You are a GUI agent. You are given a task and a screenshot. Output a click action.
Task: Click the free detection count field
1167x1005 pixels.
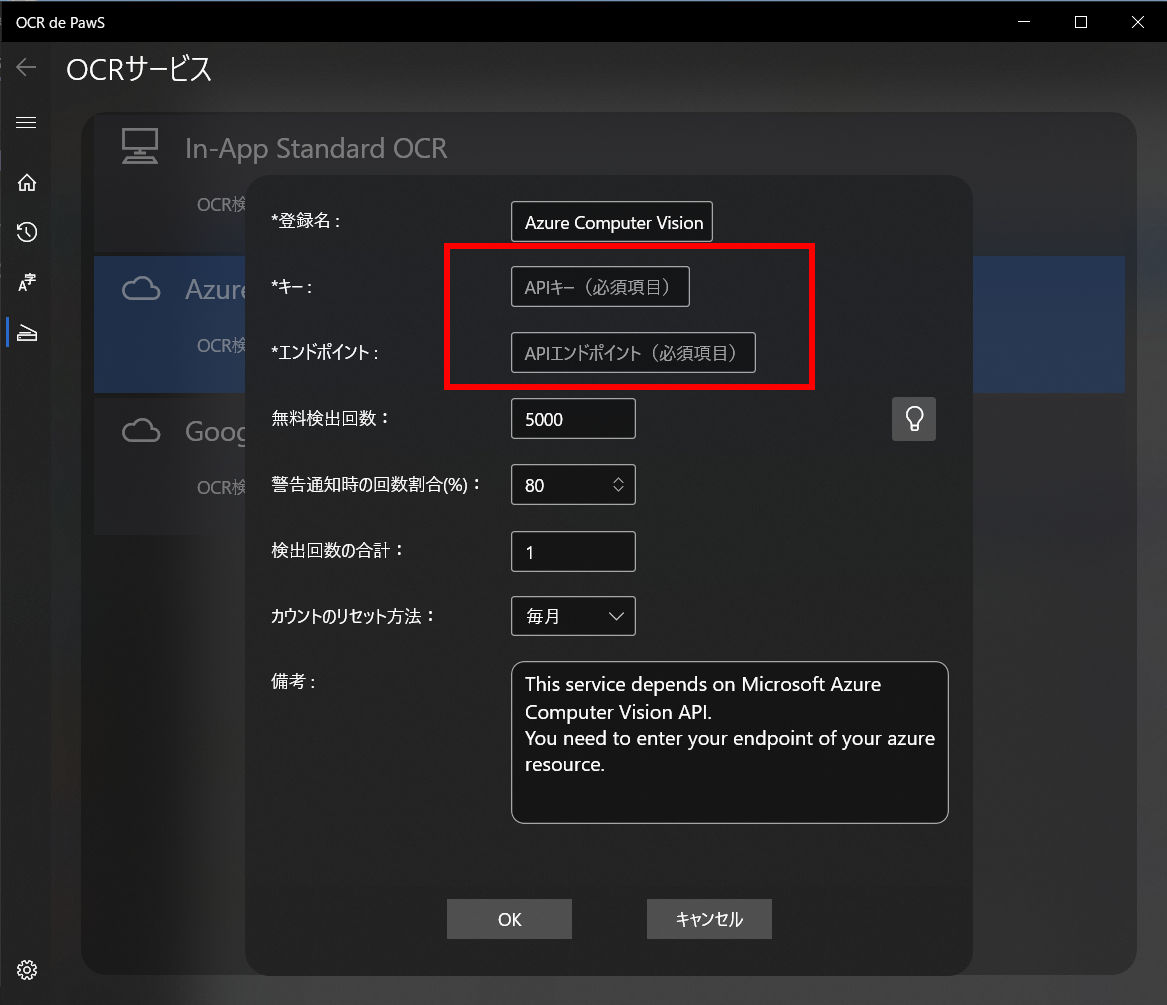572,419
